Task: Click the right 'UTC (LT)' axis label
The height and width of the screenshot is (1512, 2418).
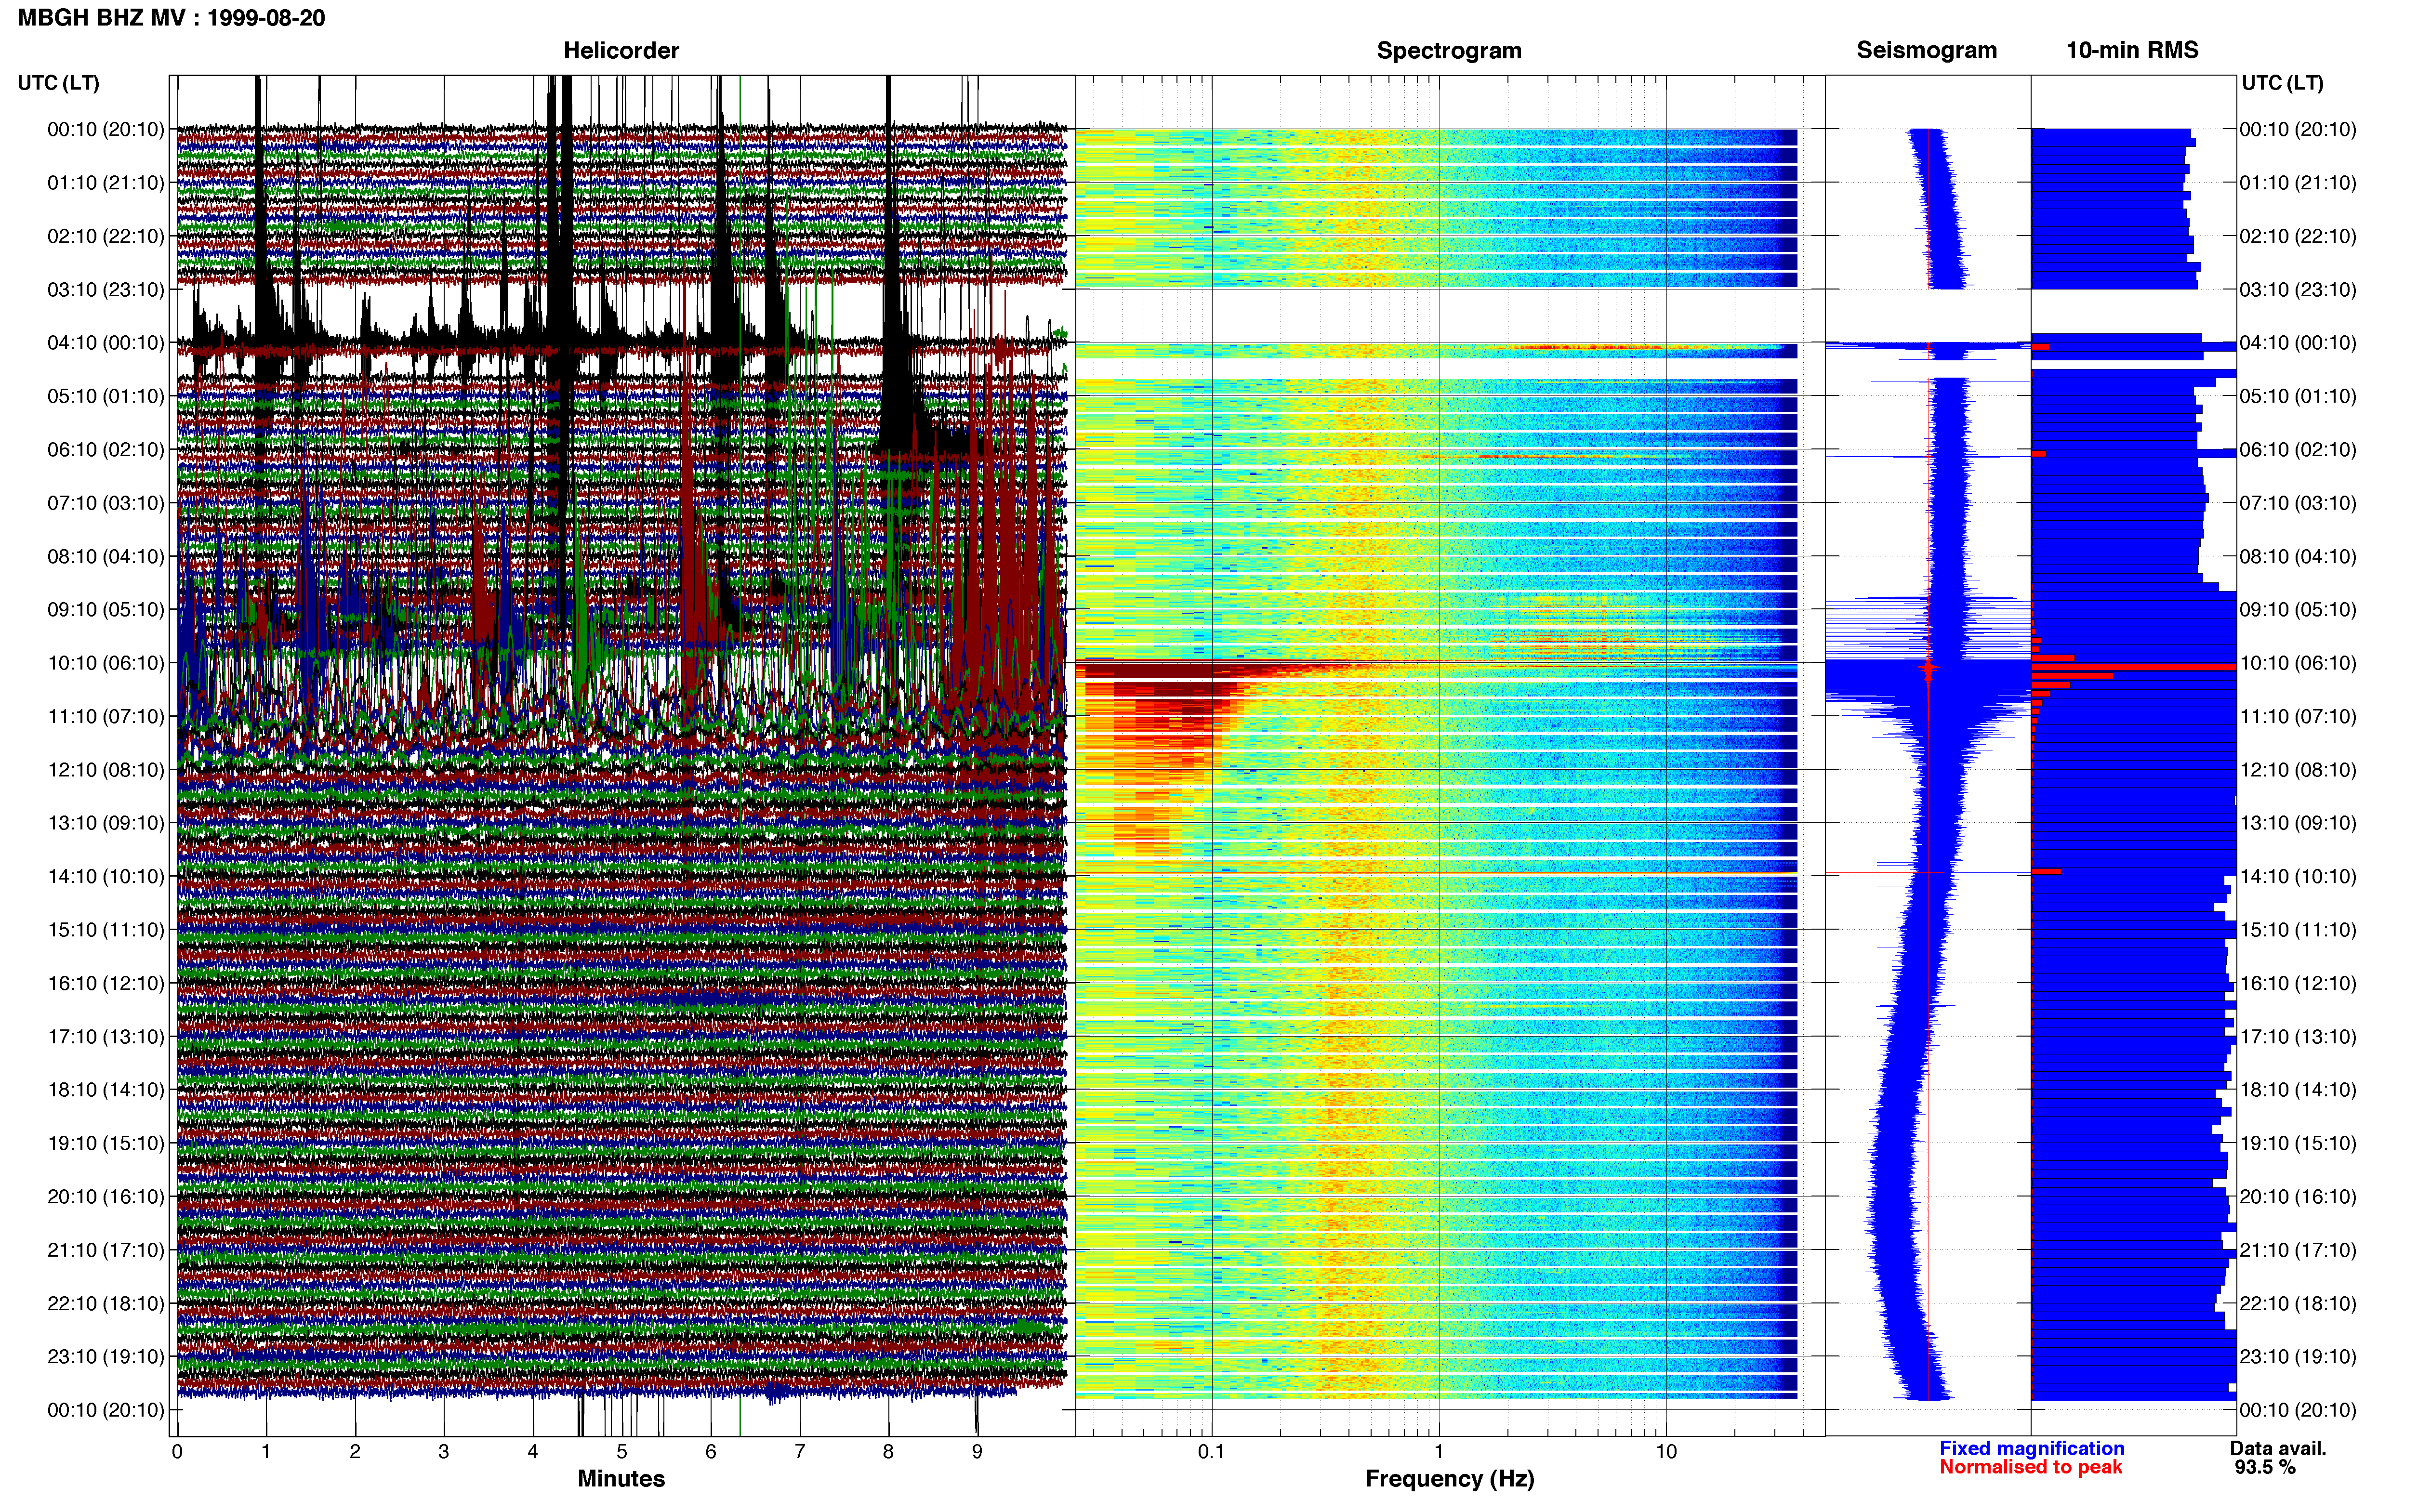Action: point(2282,83)
